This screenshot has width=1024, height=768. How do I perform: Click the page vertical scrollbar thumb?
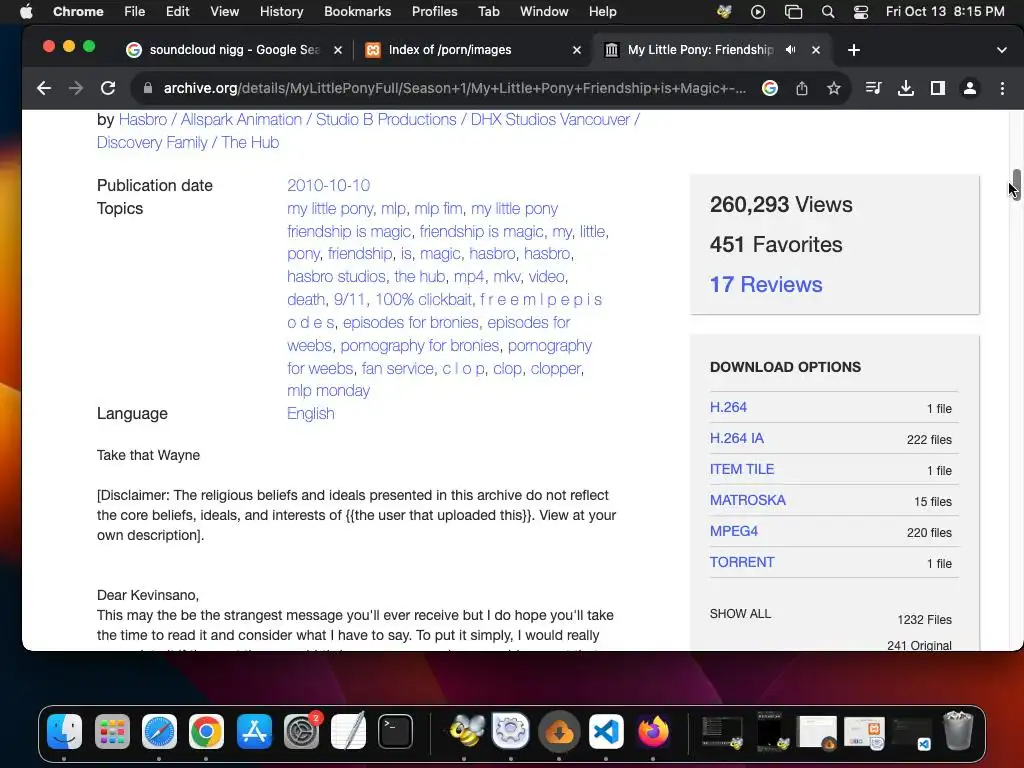click(1016, 184)
